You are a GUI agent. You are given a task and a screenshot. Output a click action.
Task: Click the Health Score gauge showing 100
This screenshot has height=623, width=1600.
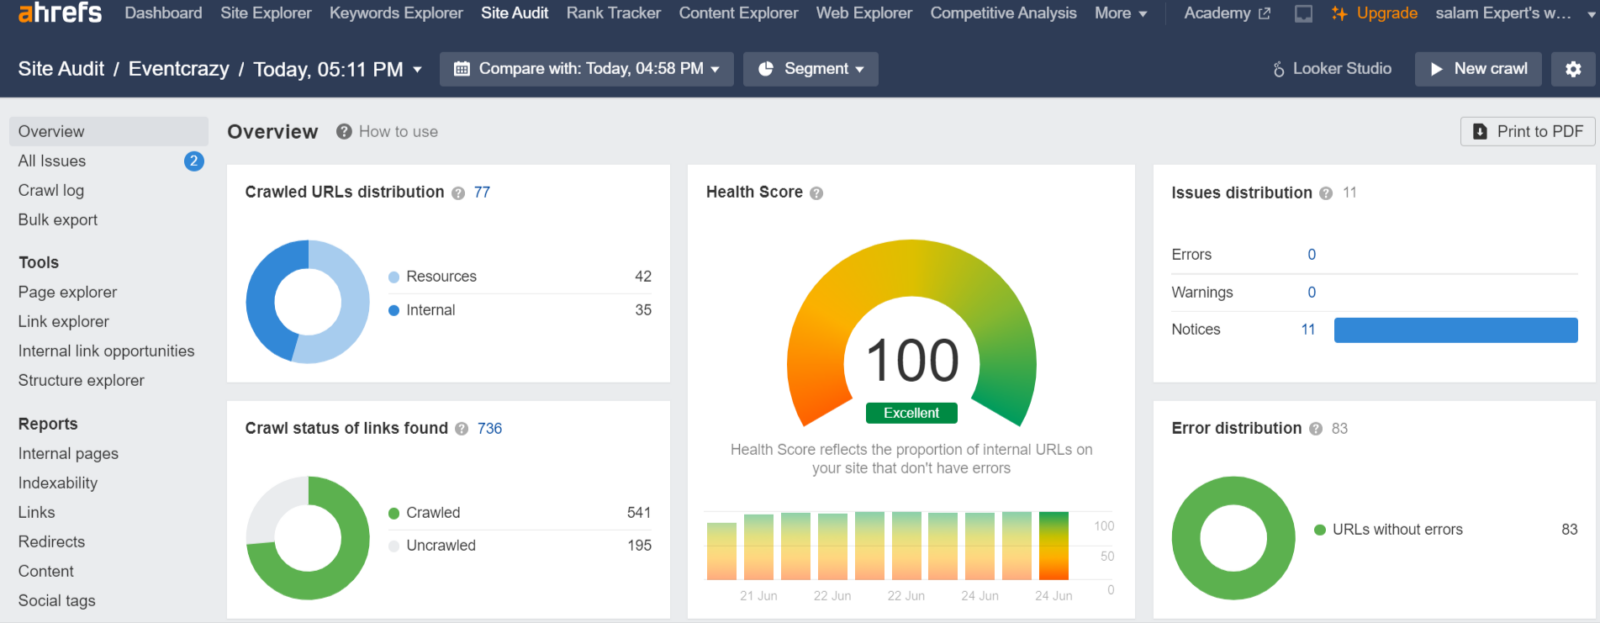[x=912, y=335]
